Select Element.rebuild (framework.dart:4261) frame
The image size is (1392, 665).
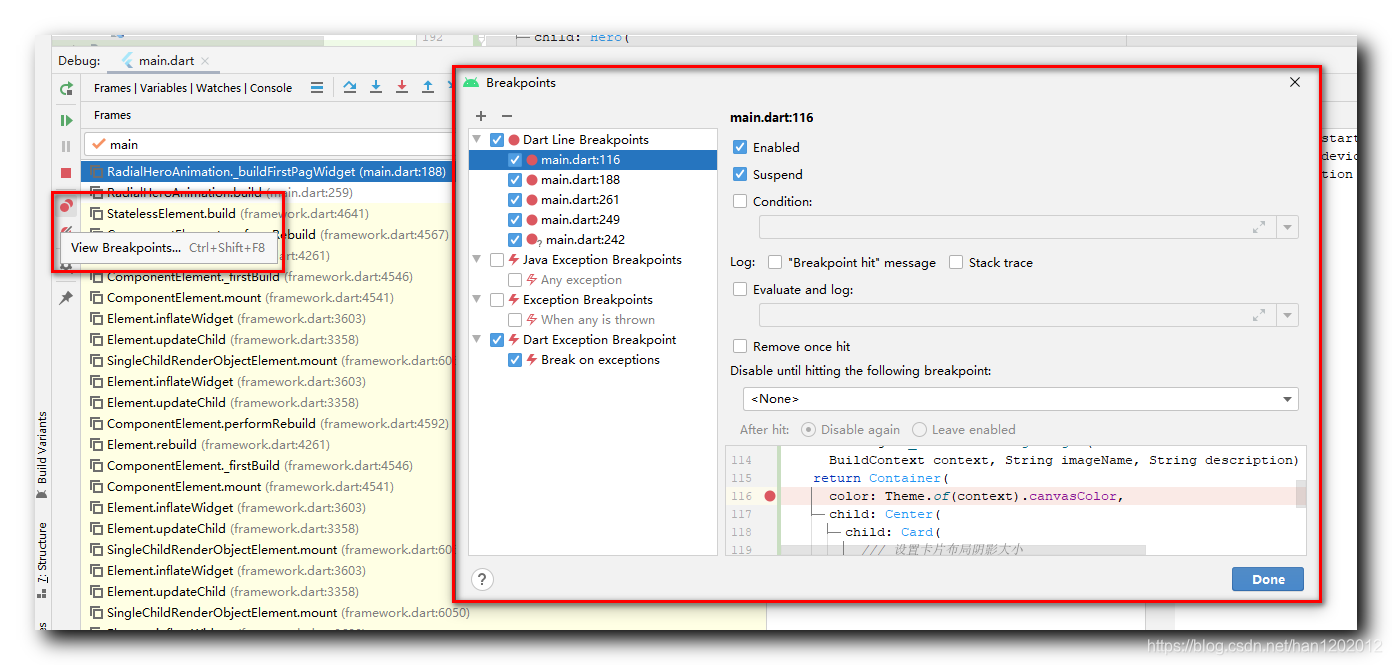(x=268, y=445)
